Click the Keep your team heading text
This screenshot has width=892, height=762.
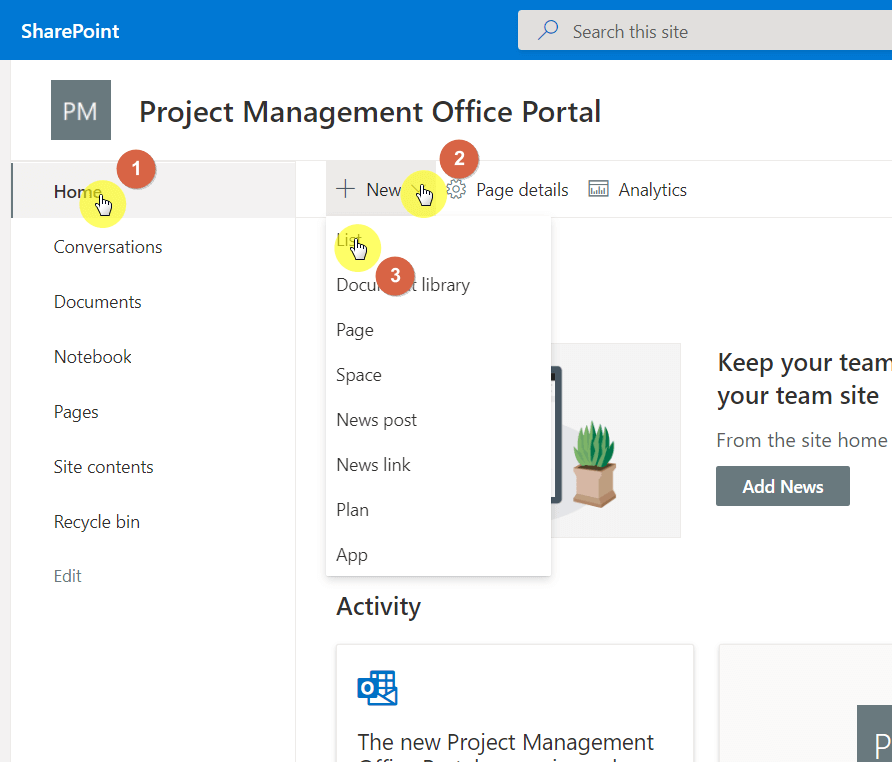[x=804, y=379]
